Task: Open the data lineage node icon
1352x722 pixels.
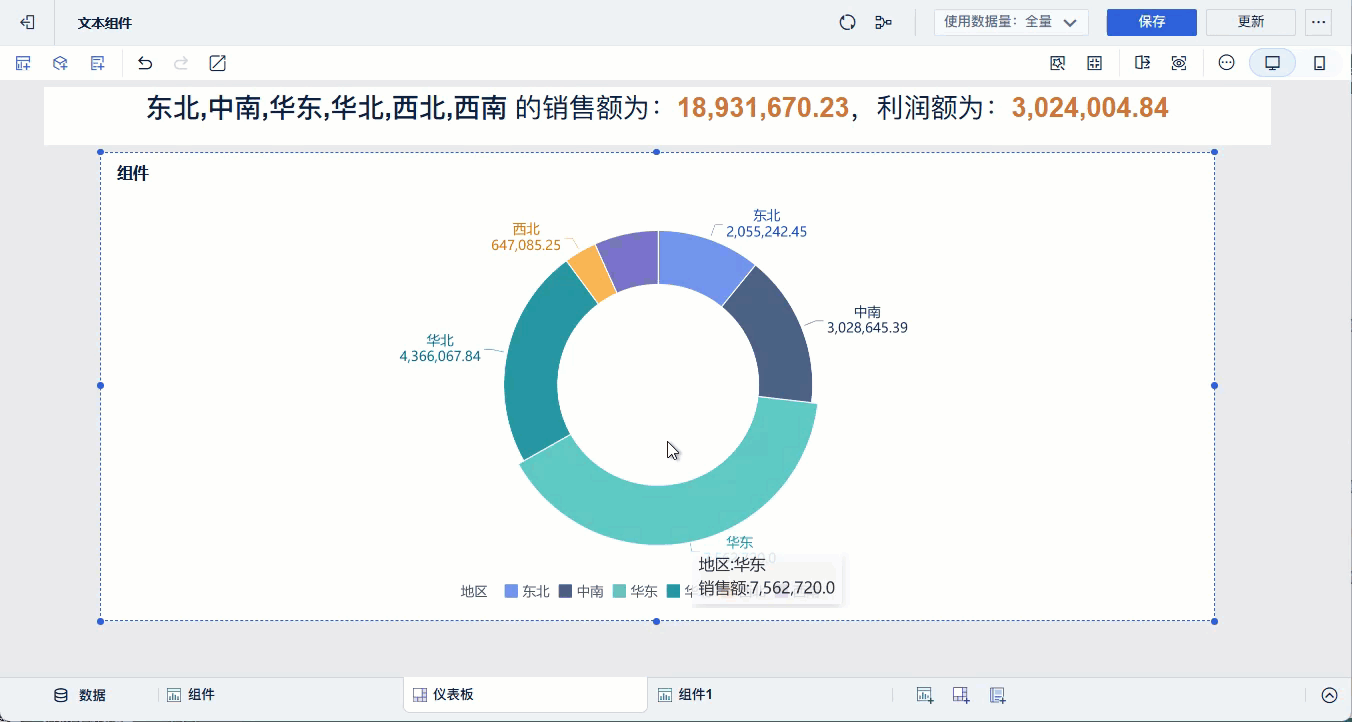Action: (884, 22)
